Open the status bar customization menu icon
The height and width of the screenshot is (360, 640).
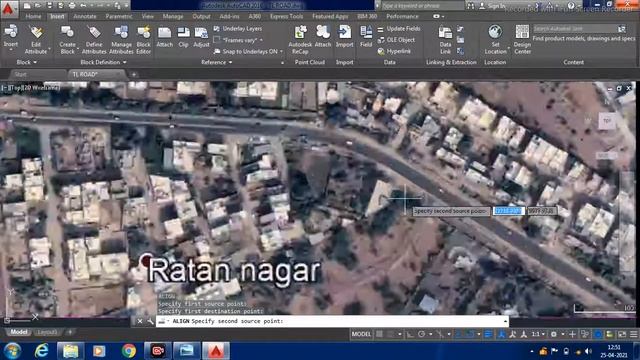(634, 334)
